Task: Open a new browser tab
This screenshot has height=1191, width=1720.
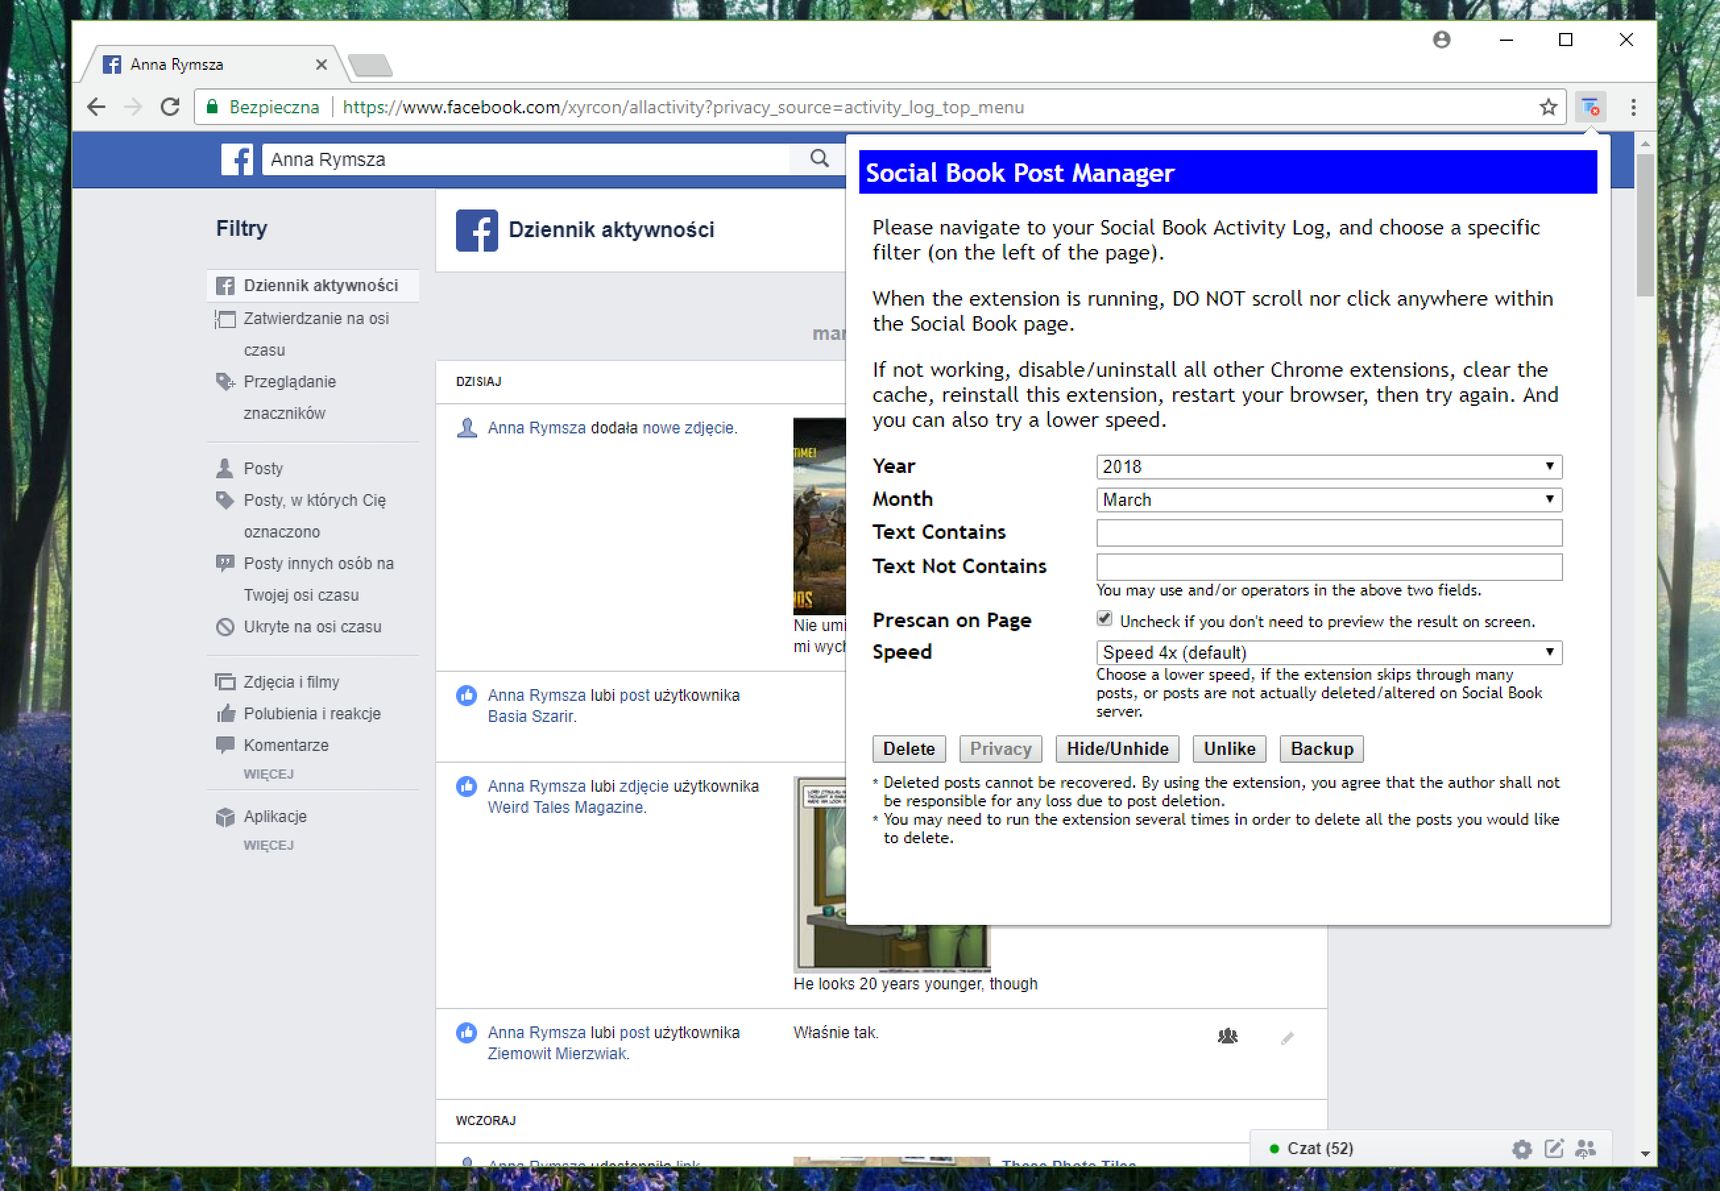Action: (x=370, y=66)
